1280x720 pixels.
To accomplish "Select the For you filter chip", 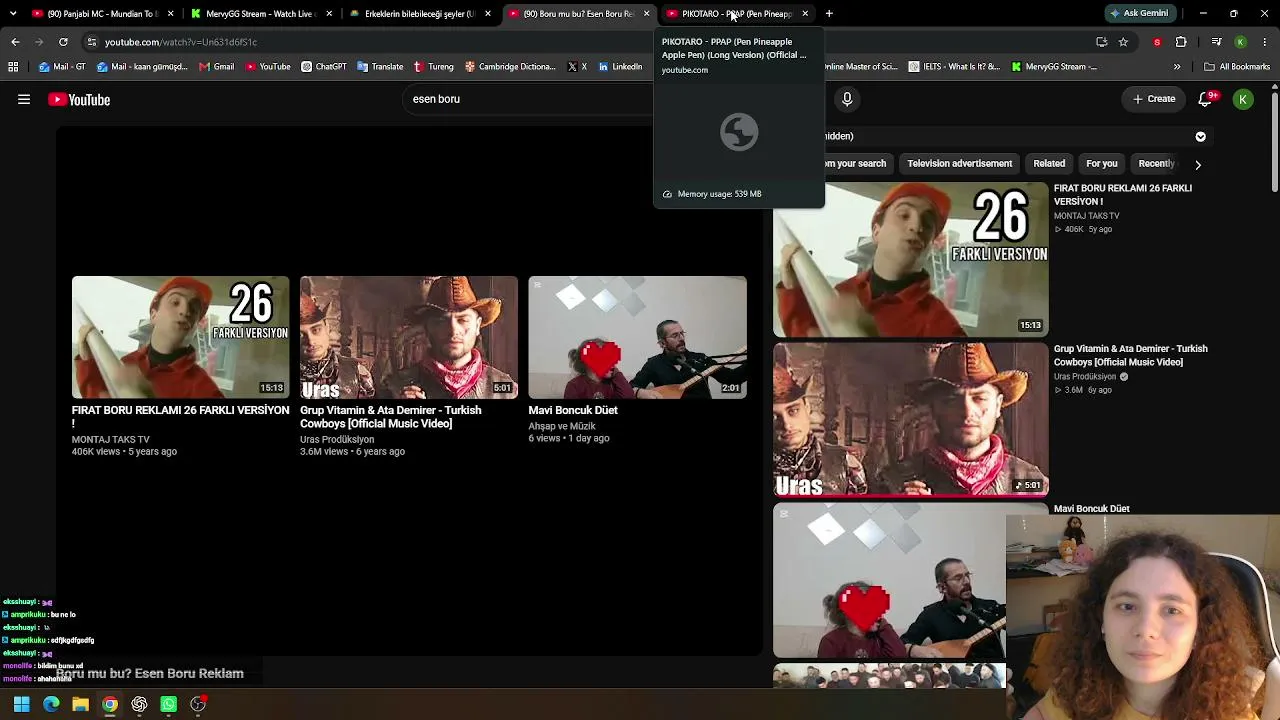I will [x=1102, y=164].
